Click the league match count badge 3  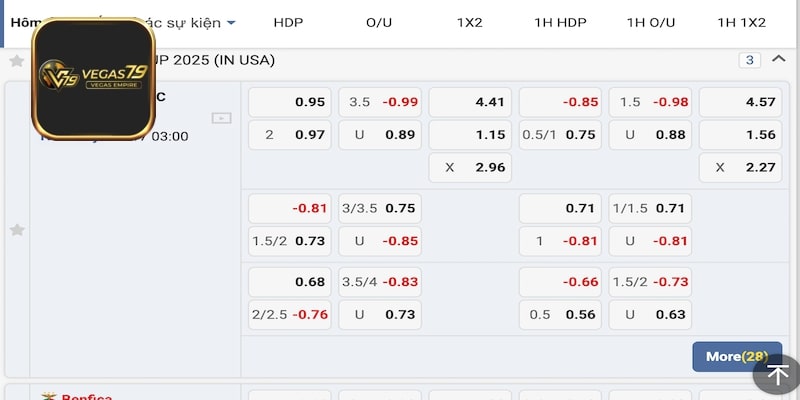coord(749,60)
